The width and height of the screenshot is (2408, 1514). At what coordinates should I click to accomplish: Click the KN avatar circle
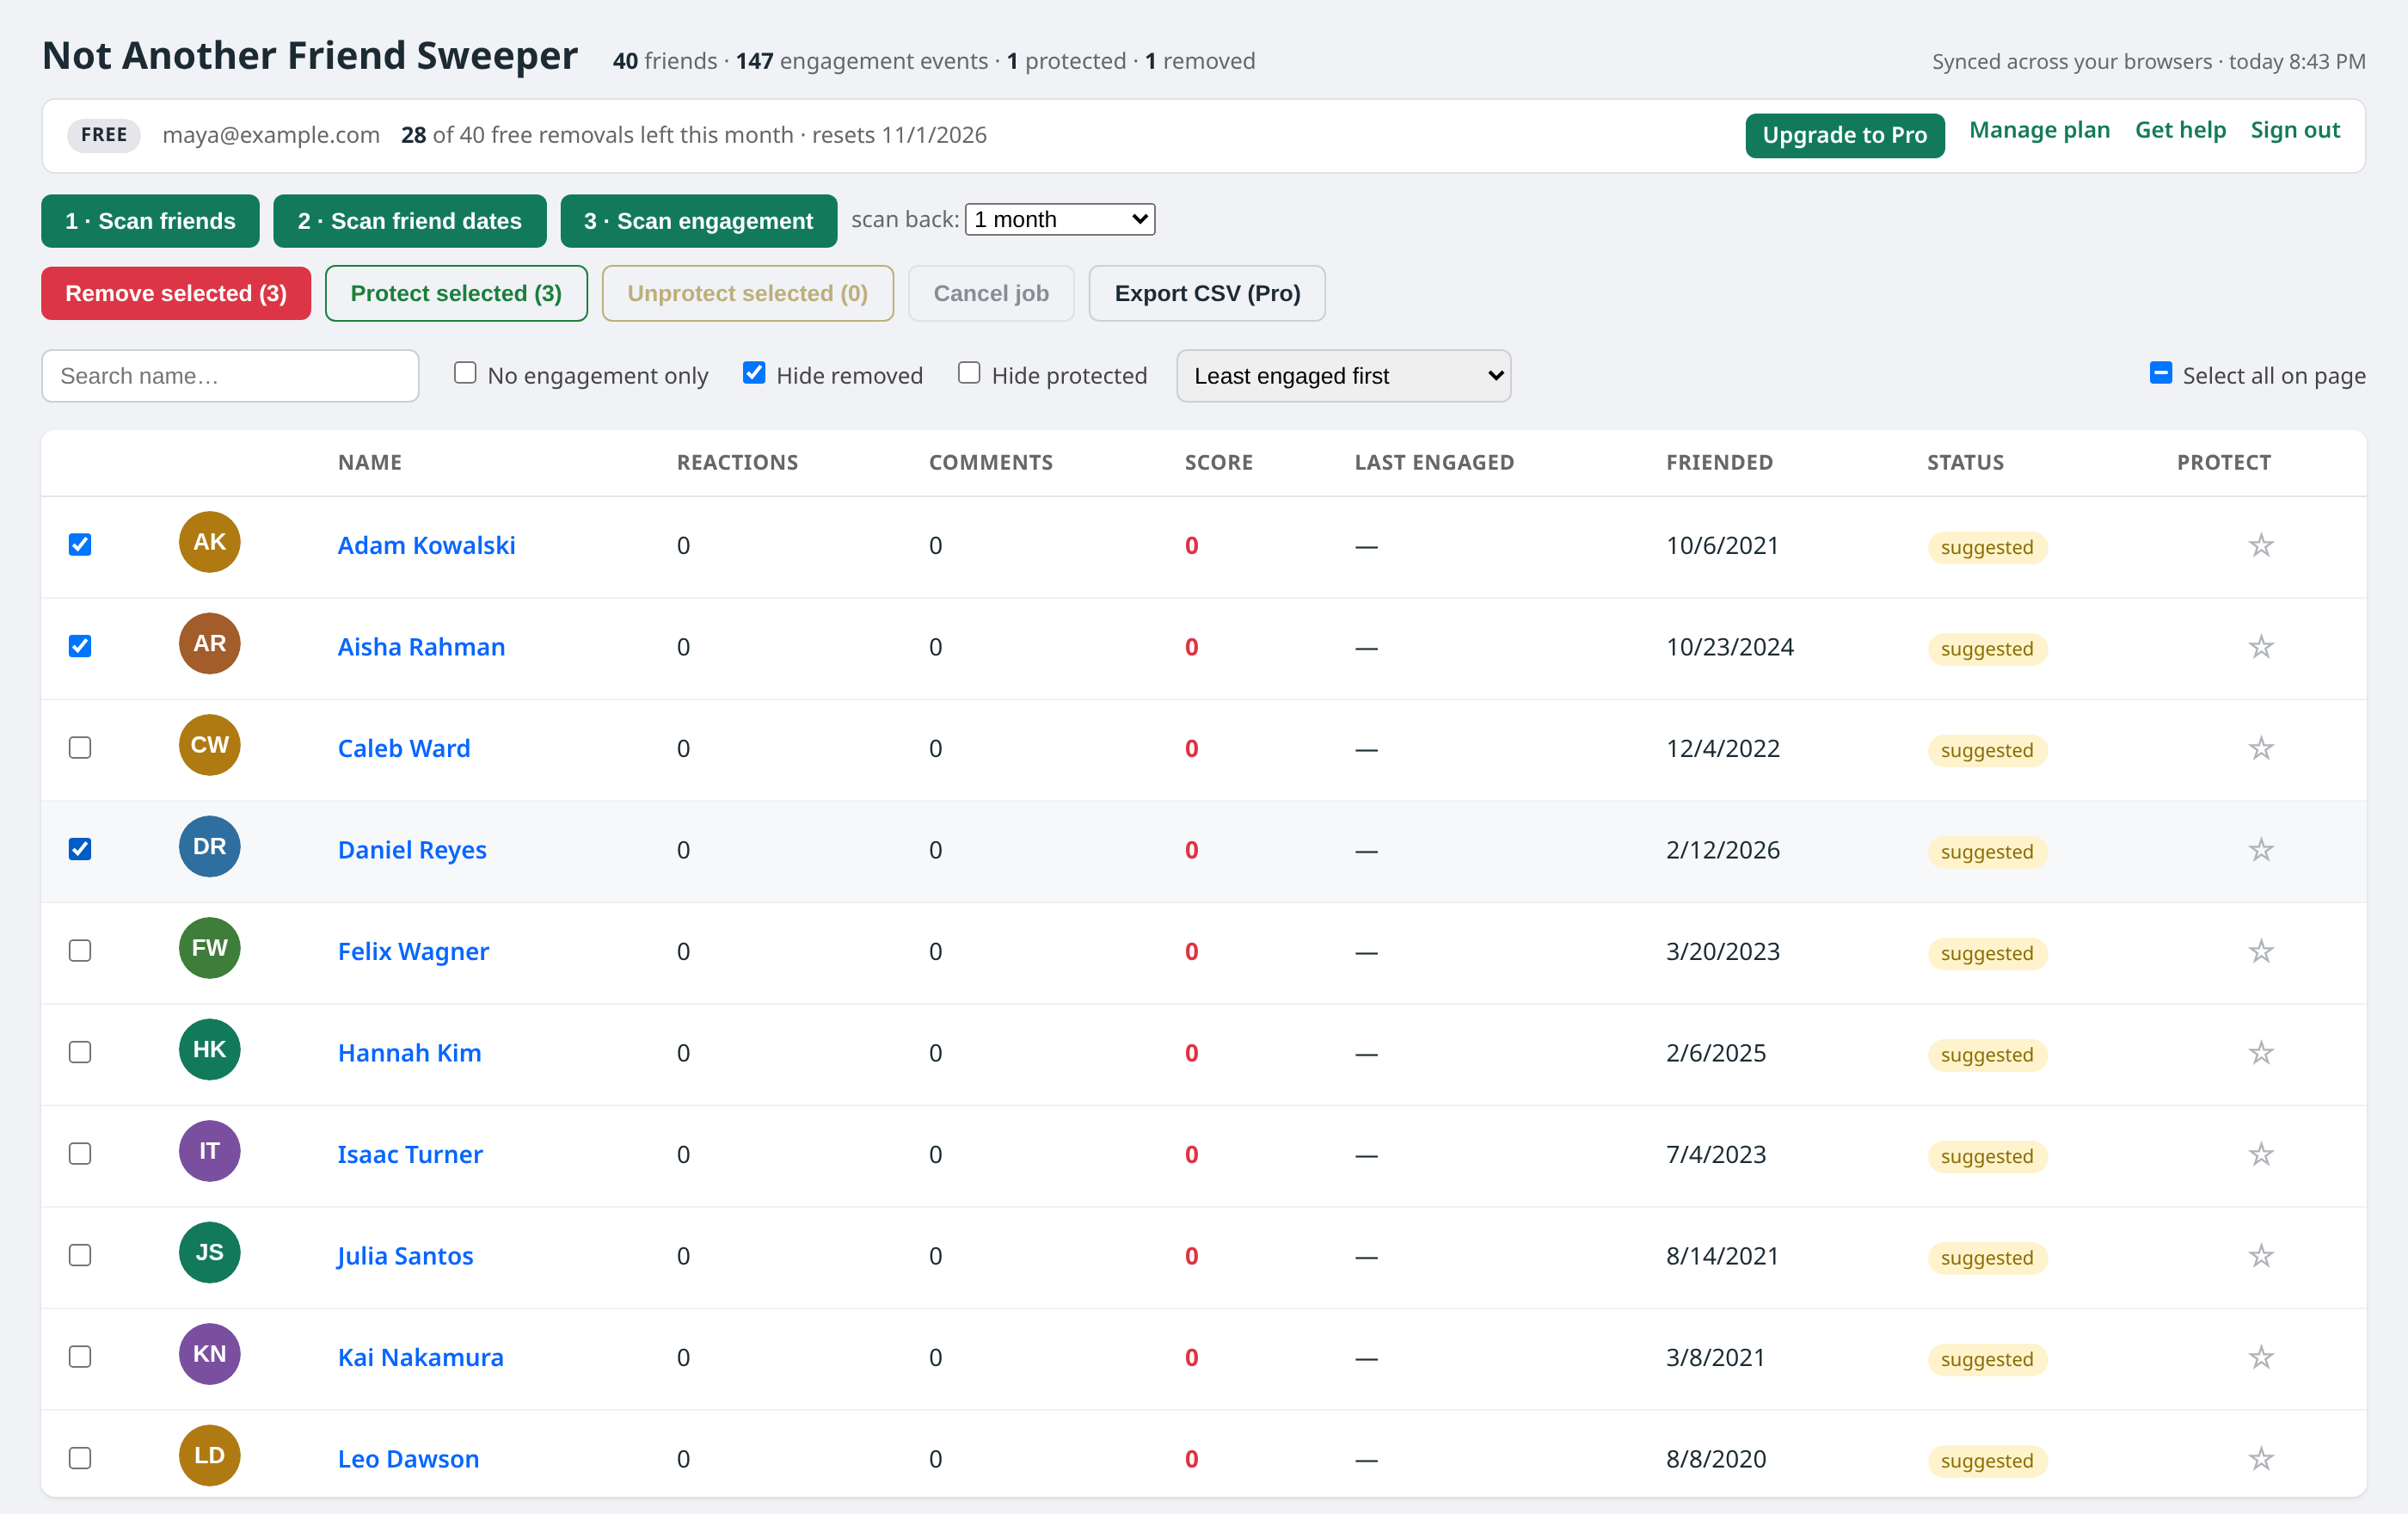(209, 1354)
